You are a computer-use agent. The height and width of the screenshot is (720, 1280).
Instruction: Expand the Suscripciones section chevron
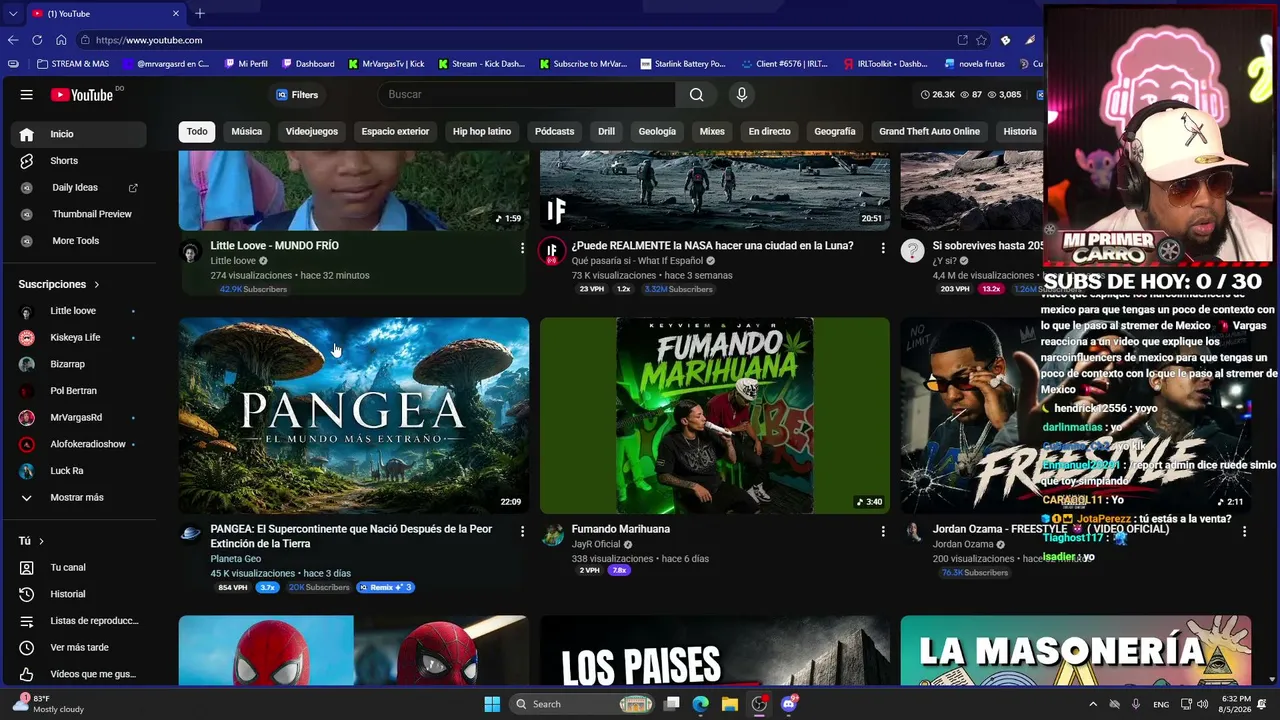(96, 285)
